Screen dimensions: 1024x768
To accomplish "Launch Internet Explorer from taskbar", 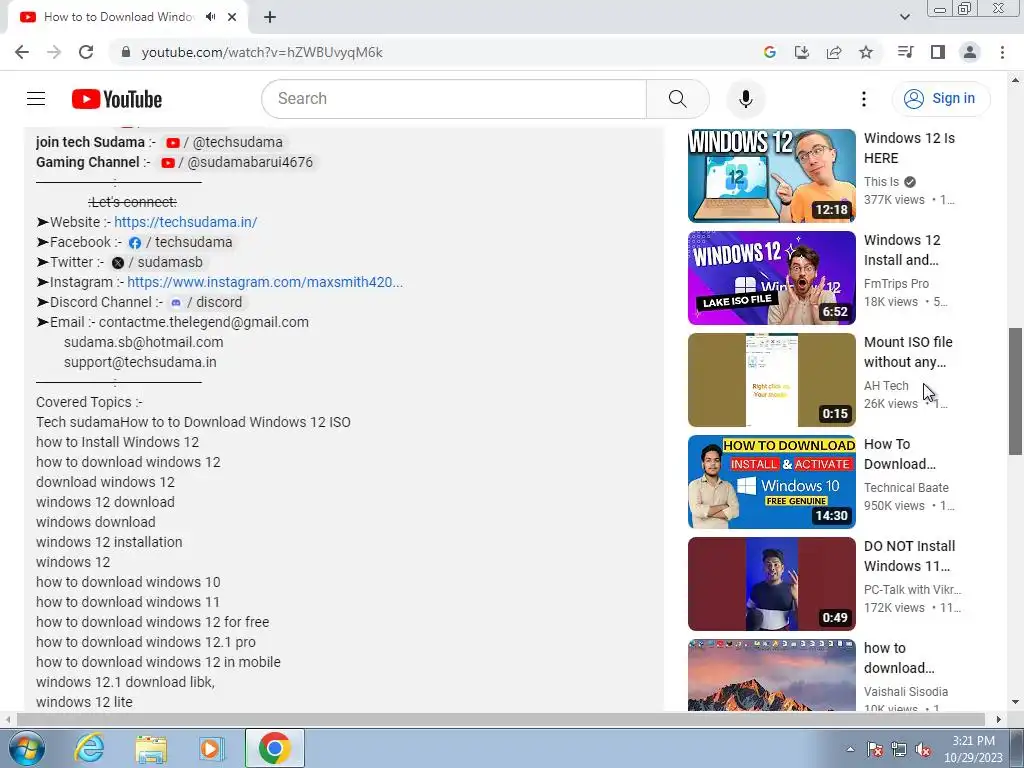I will (89, 748).
